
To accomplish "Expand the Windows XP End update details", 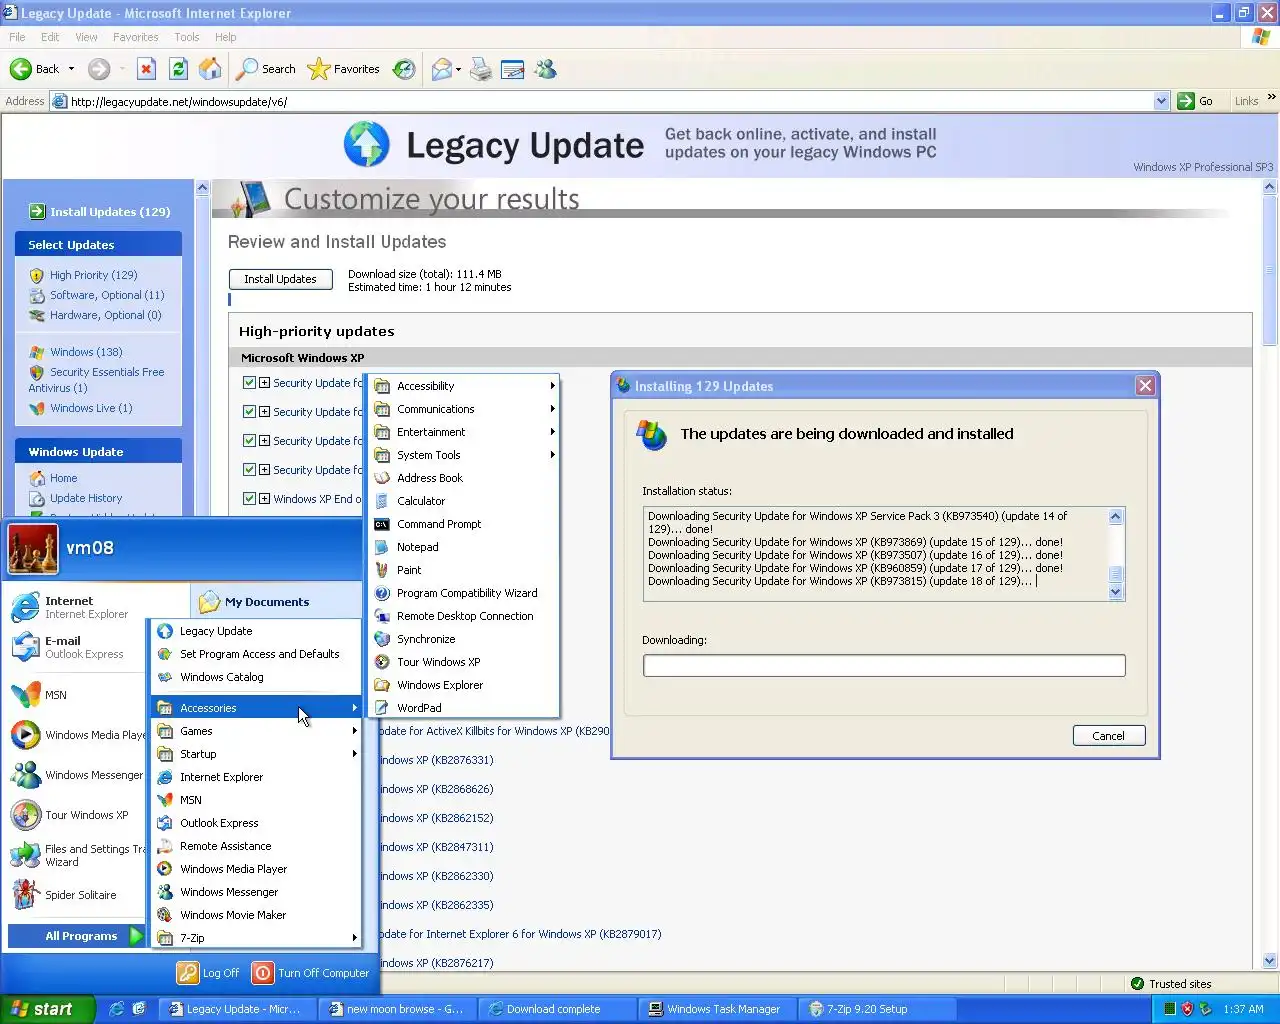I will click(264, 499).
